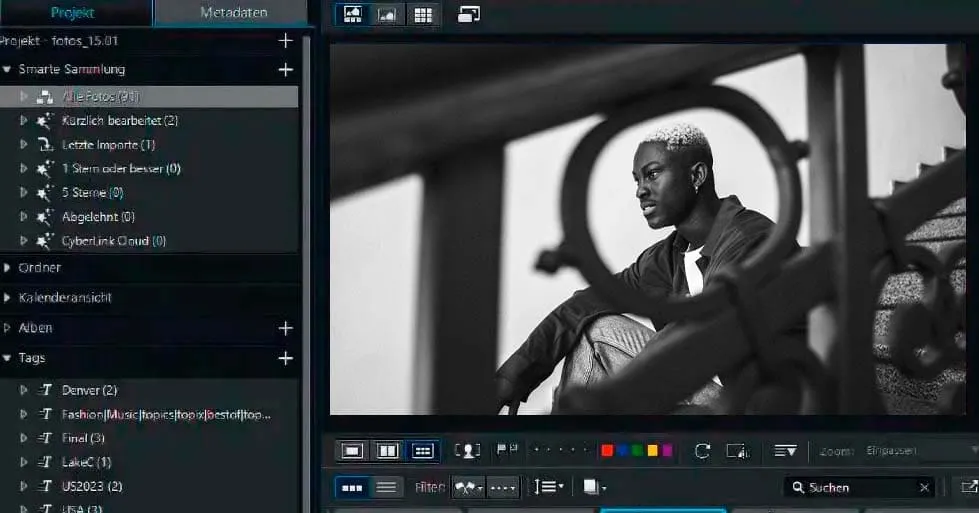Viewport: 979px width, 513px height.
Task: Select Kürzlich bearbeitet smart collection
Action: [119, 121]
